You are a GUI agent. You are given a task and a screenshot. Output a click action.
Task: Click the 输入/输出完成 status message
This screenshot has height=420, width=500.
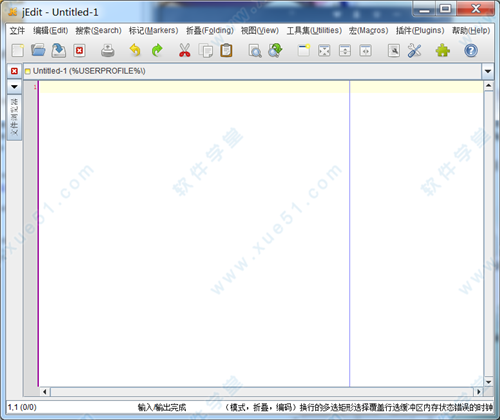(x=162, y=407)
